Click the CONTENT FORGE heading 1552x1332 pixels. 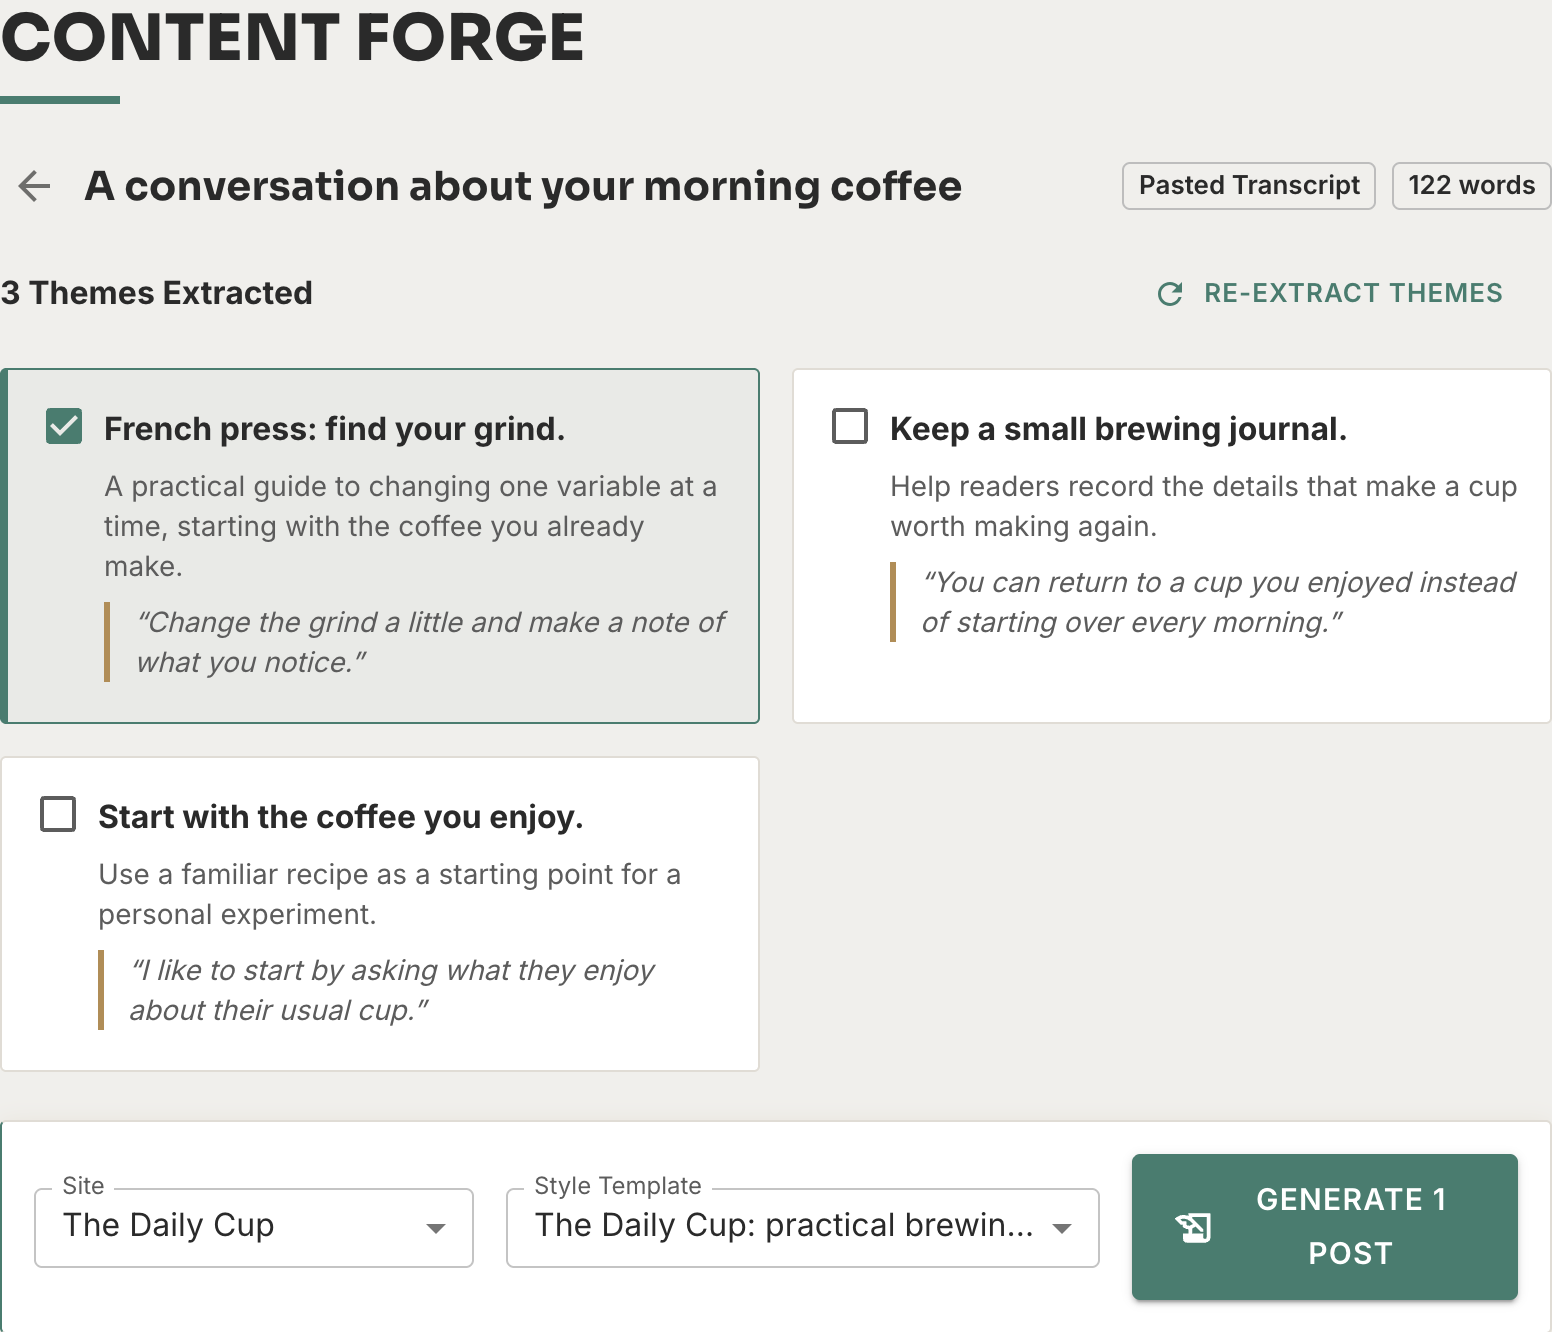coord(293,37)
